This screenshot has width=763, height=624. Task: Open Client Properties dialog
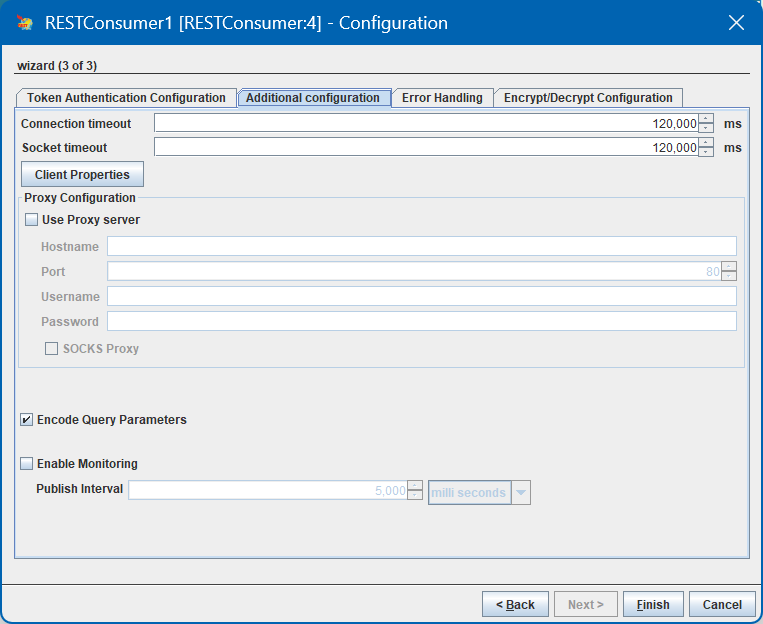82,174
